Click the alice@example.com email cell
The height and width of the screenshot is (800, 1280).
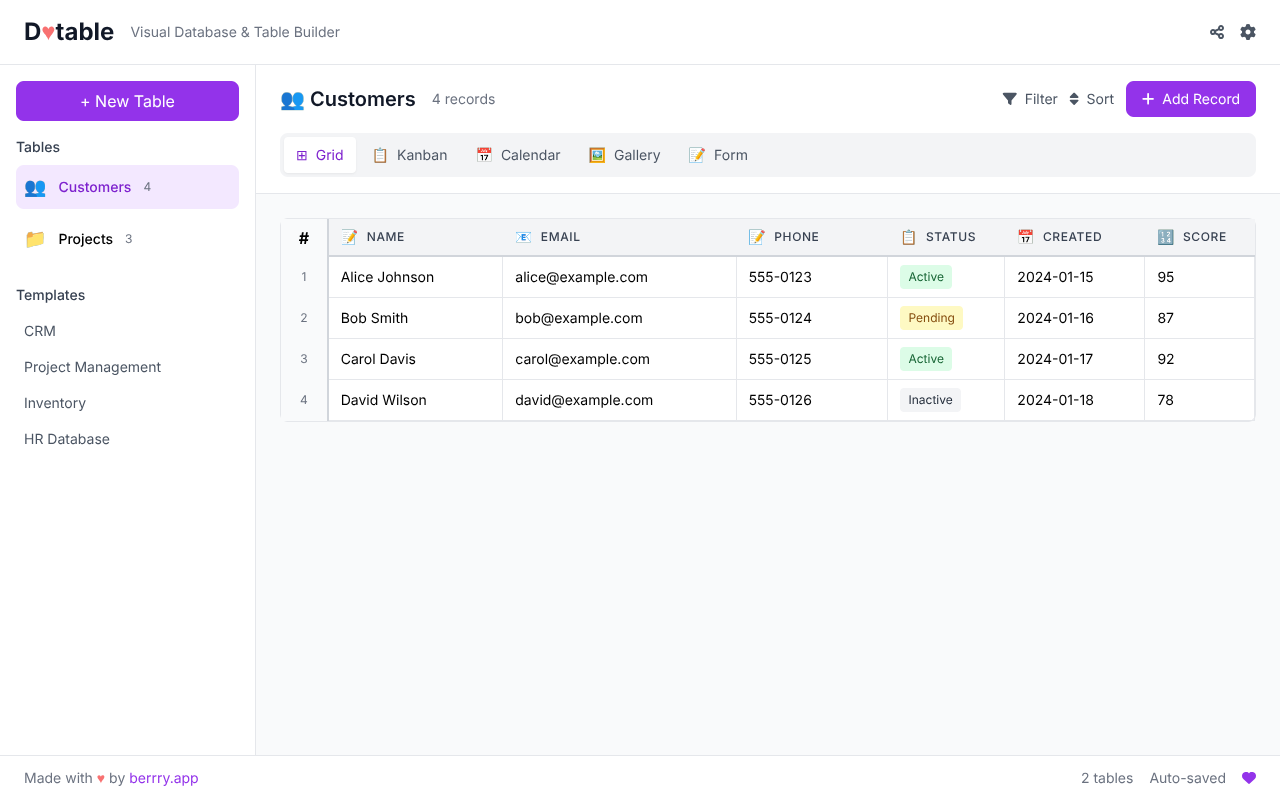click(581, 277)
